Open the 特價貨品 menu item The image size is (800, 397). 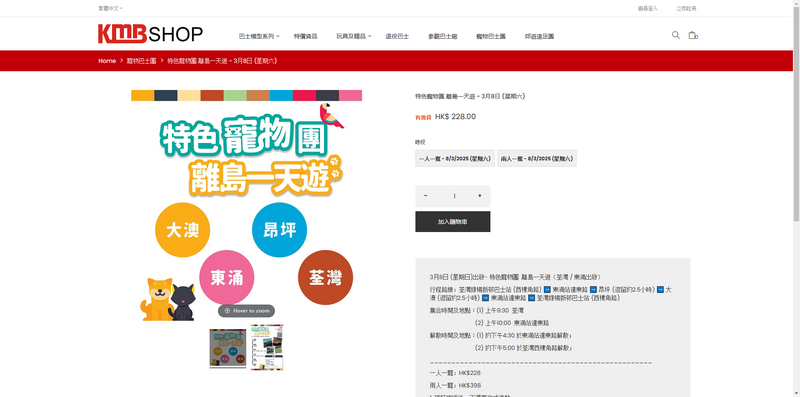coord(306,36)
